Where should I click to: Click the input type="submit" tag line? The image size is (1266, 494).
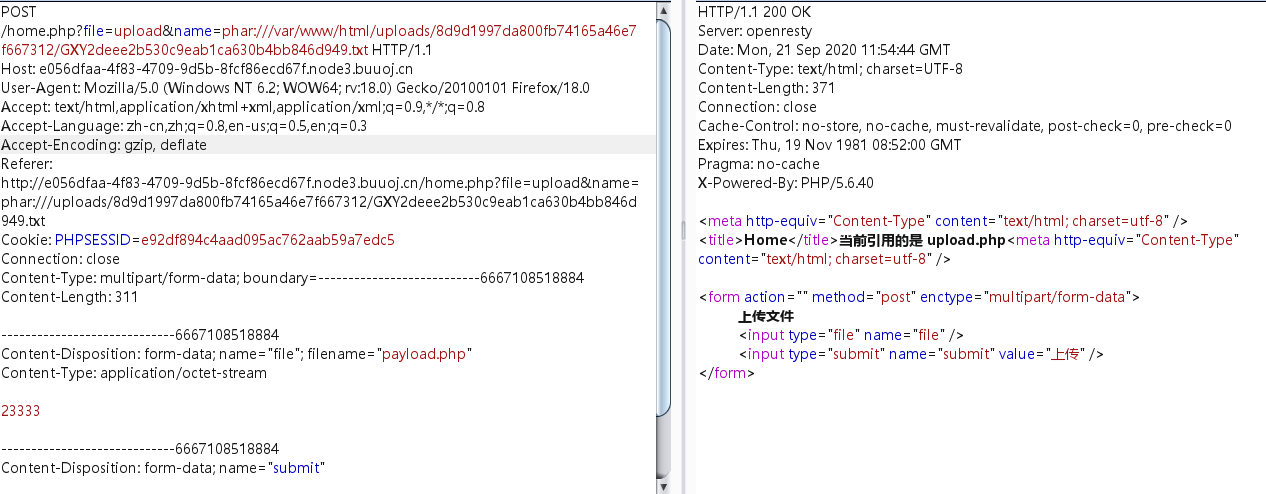tap(921, 354)
